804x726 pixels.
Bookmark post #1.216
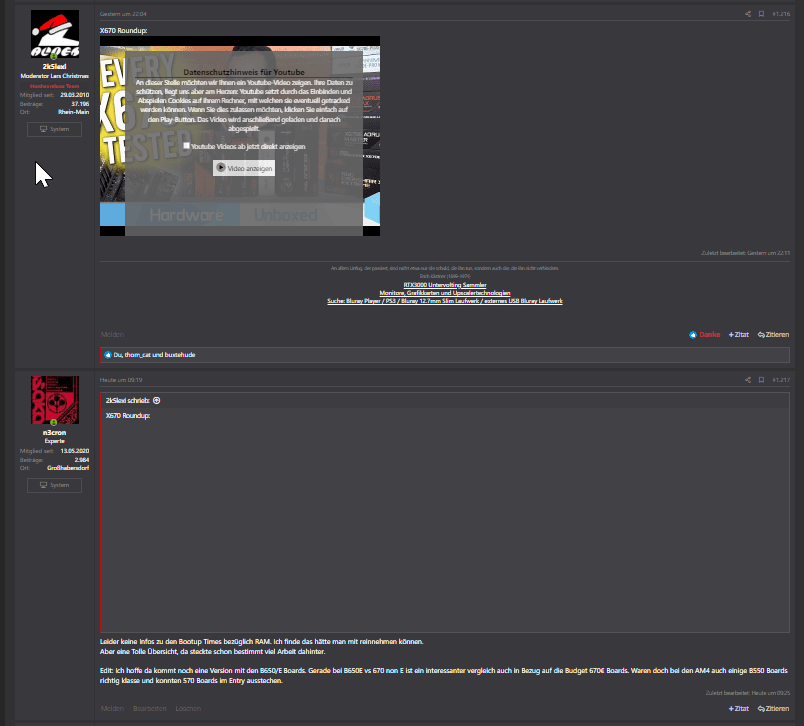pos(761,14)
